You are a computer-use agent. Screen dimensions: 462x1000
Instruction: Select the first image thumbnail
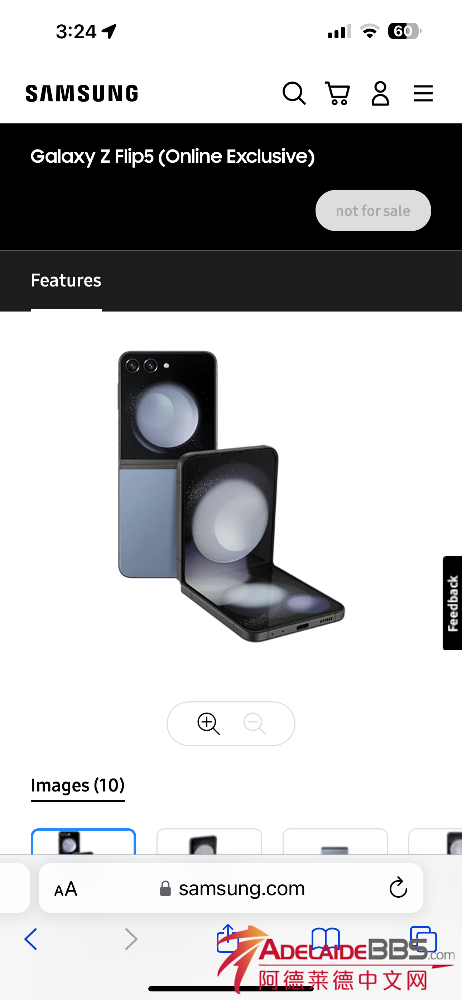click(84, 842)
